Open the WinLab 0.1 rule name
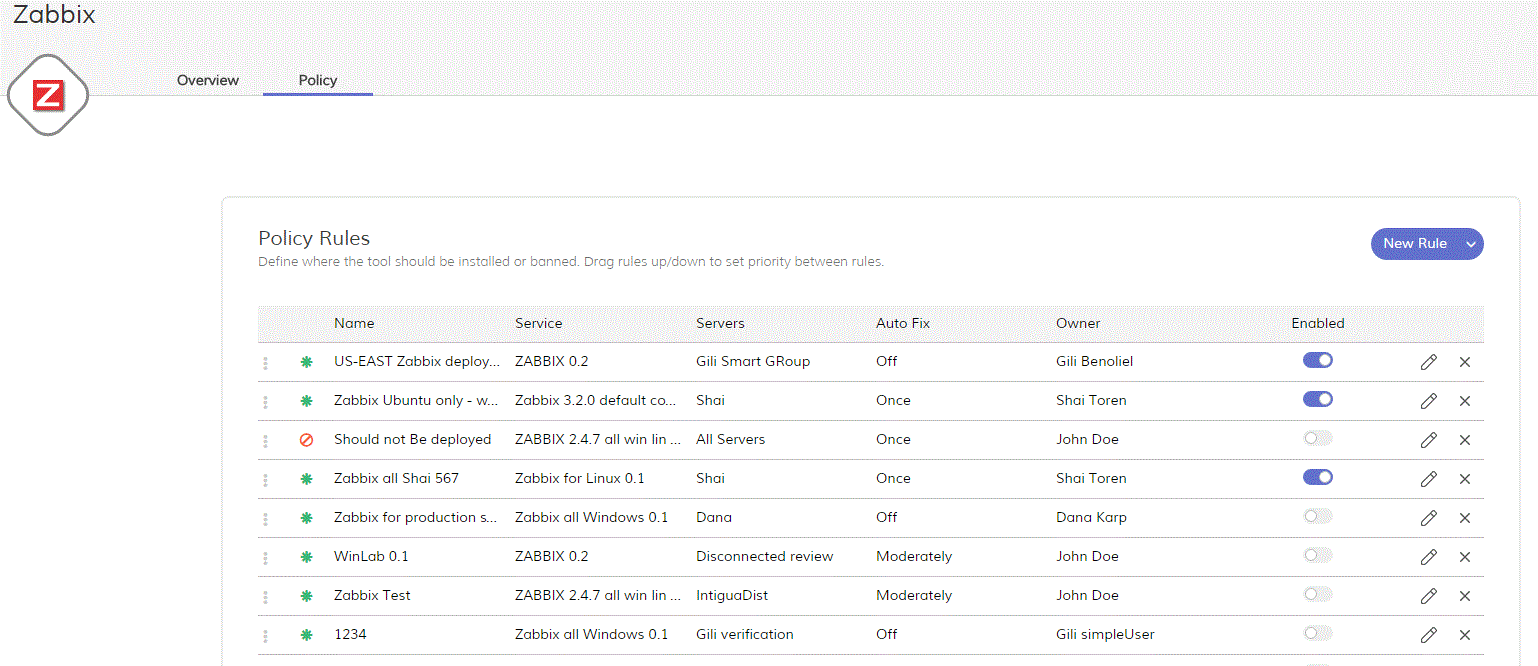This screenshot has height=666, width=1538. tap(371, 556)
